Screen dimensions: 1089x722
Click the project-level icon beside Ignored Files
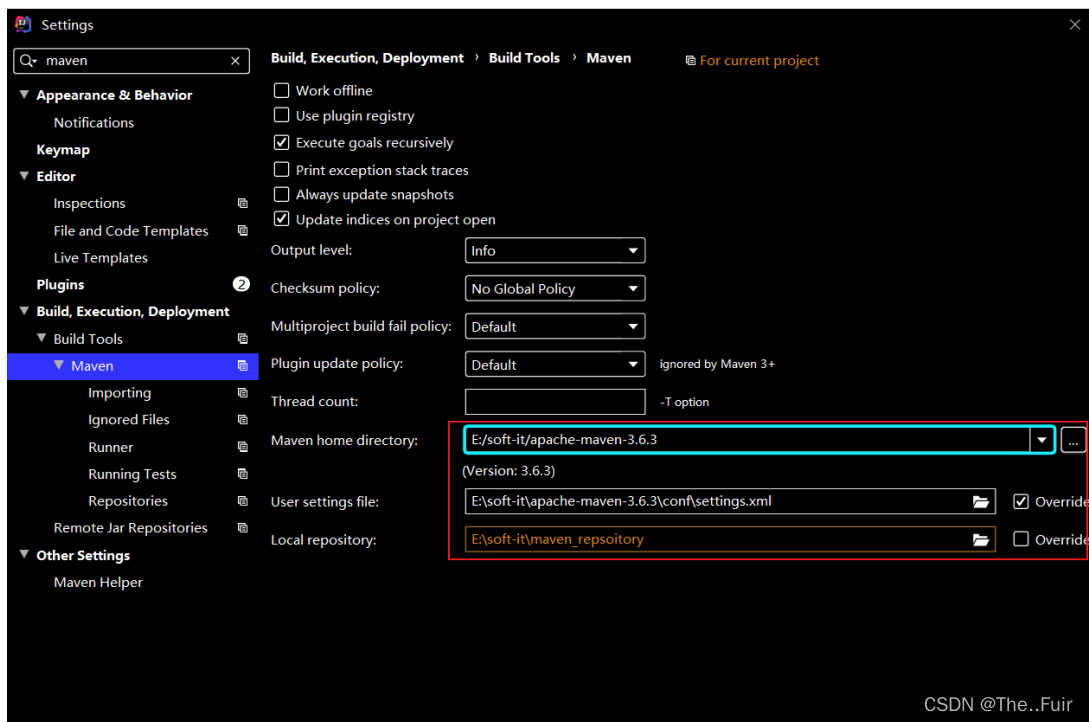click(x=242, y=420)
